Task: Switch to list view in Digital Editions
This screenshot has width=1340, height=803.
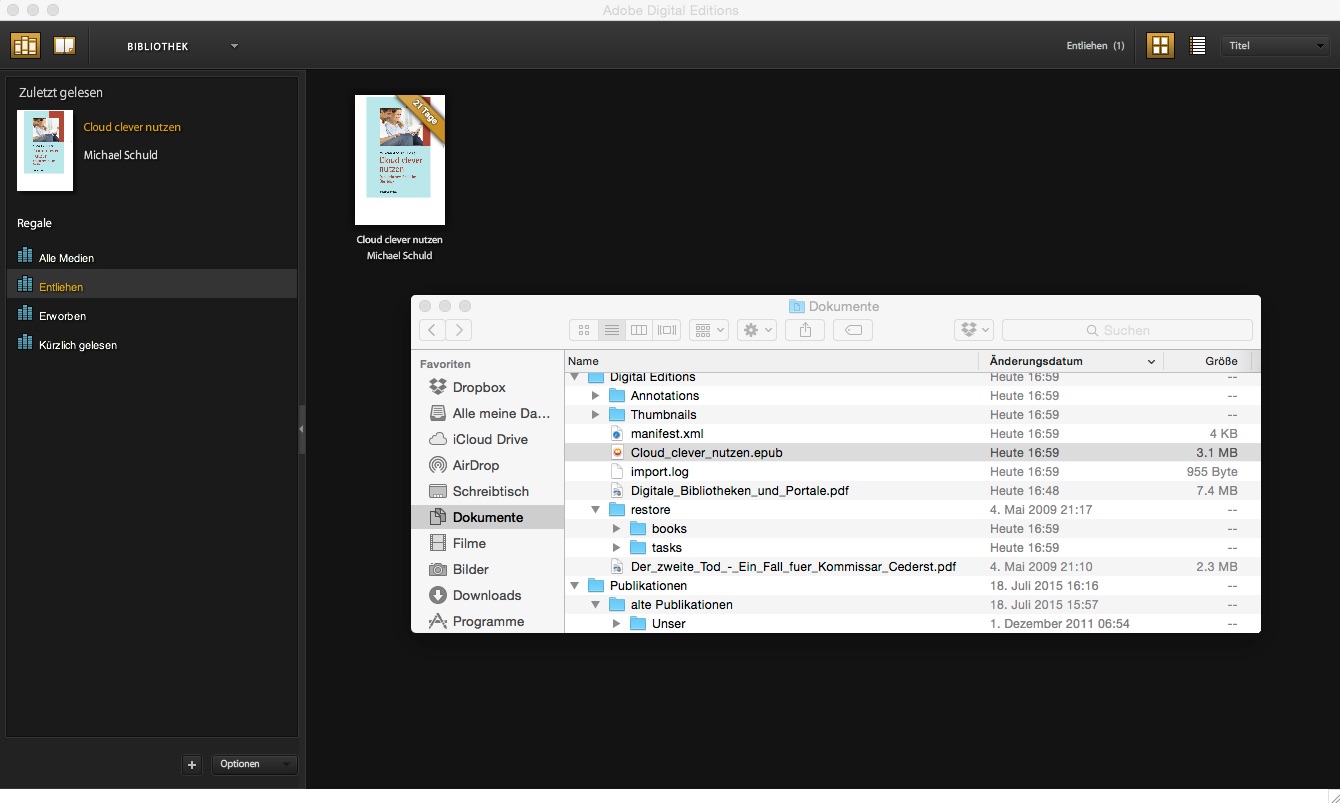Action: (x=1197, y=45)
